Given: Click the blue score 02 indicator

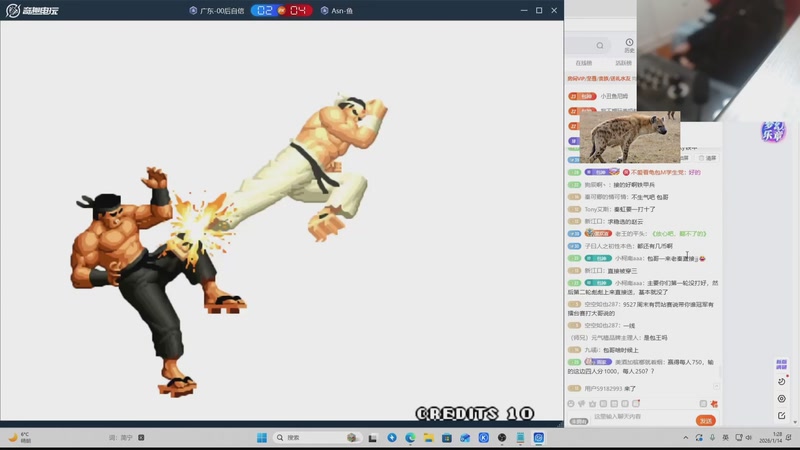Looking at the screenshot, I should 265,10.
